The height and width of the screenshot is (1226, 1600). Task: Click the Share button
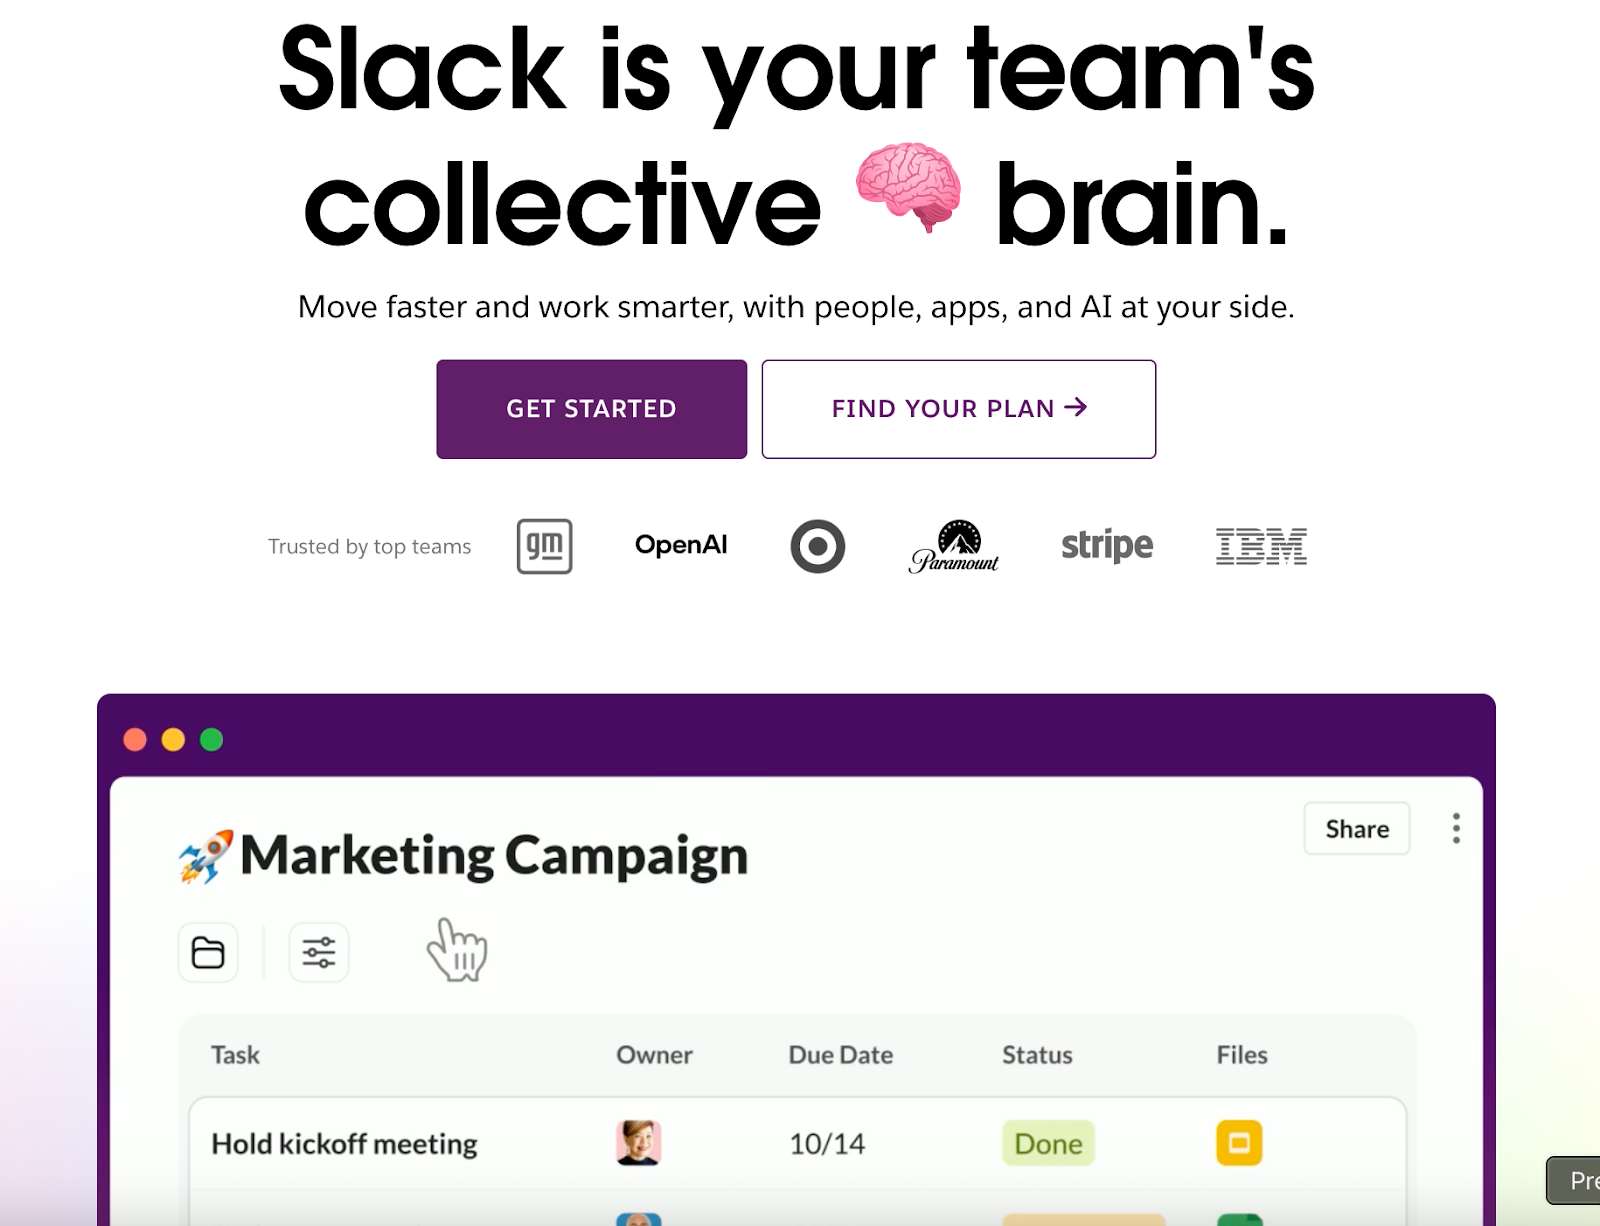click(x=1356, y=828)
